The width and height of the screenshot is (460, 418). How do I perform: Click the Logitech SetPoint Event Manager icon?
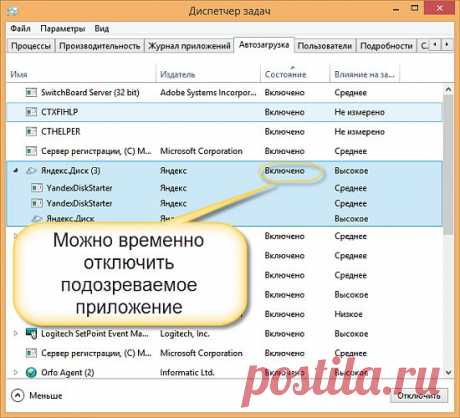point(31,333)
